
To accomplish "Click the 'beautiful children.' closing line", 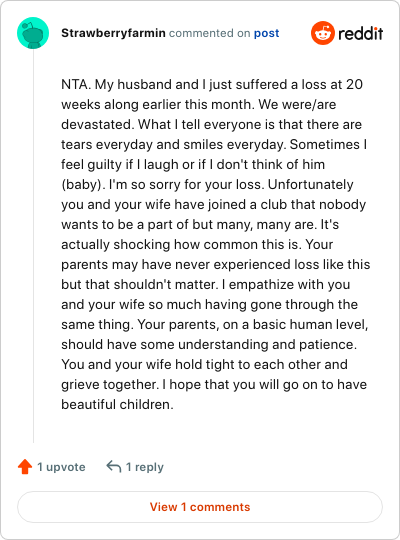I will (x=117, y=404).
